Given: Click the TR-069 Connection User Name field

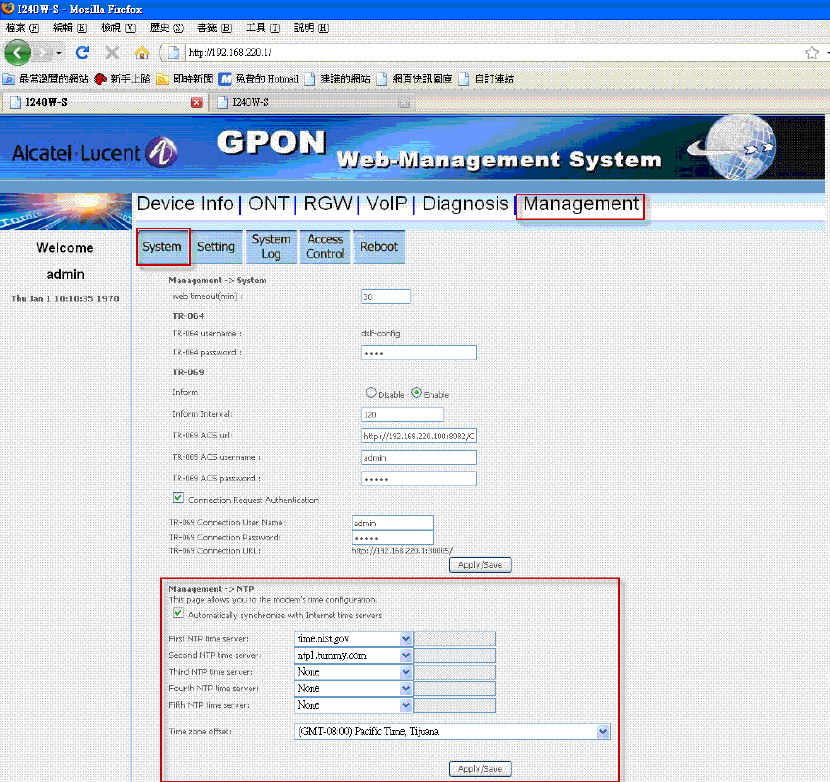Looking at the screenshot, I should click(393, 523).
